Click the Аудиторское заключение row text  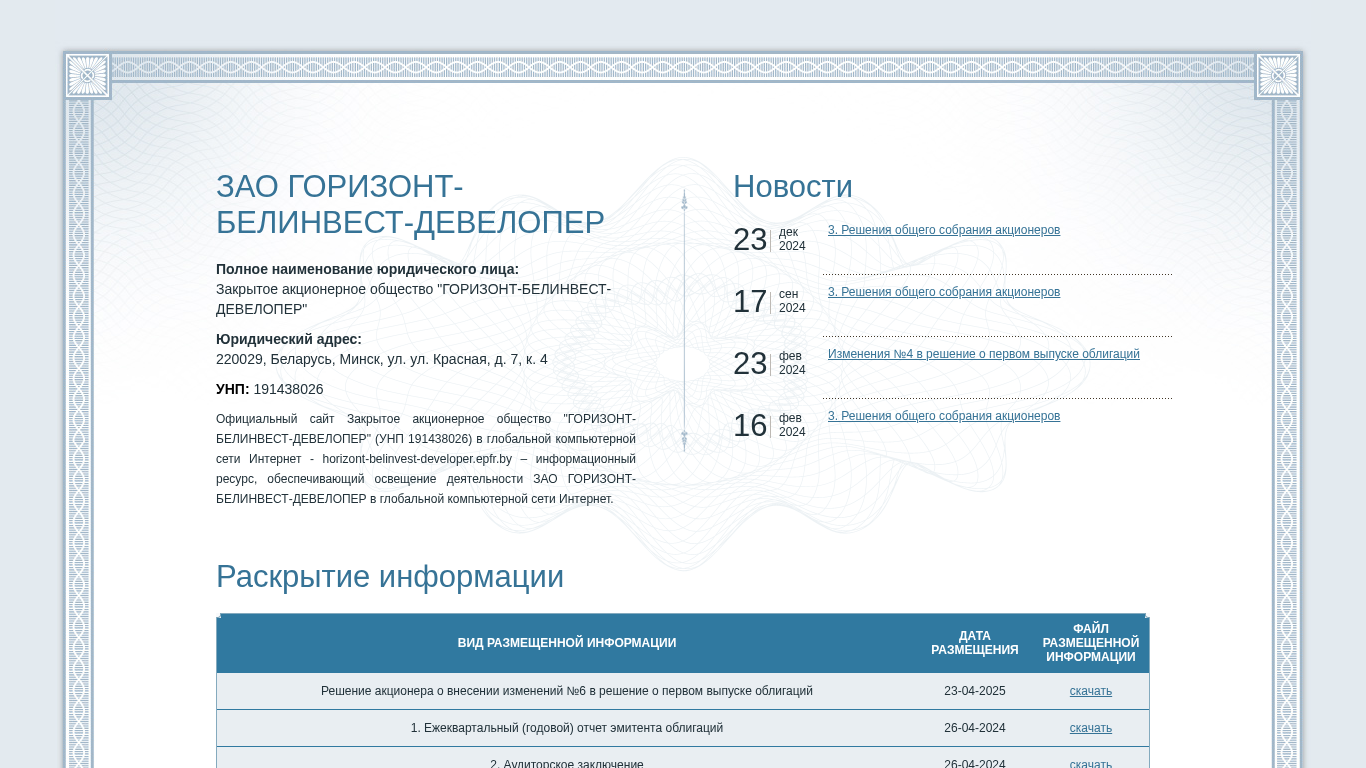567,763
